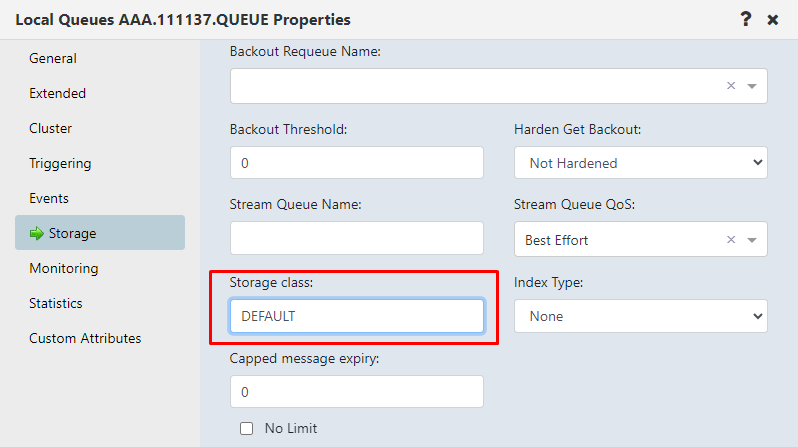798x447 pixels.
Task: Click the green arrow beside Storage
Action: click(37, 233)
